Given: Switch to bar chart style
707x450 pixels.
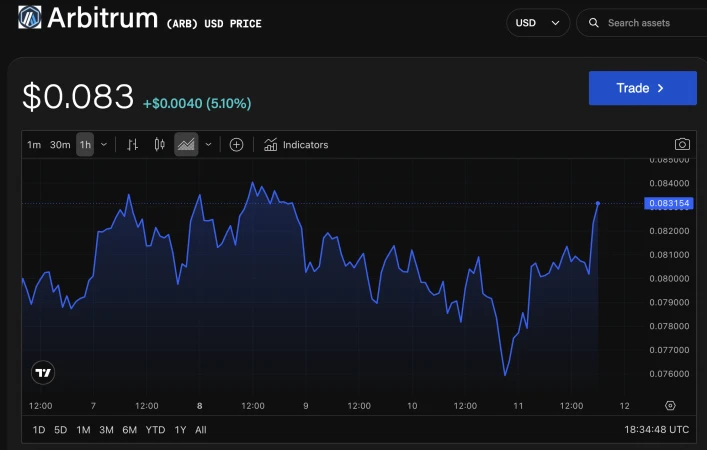Looking at the screenshot, I should pos(132,145).
